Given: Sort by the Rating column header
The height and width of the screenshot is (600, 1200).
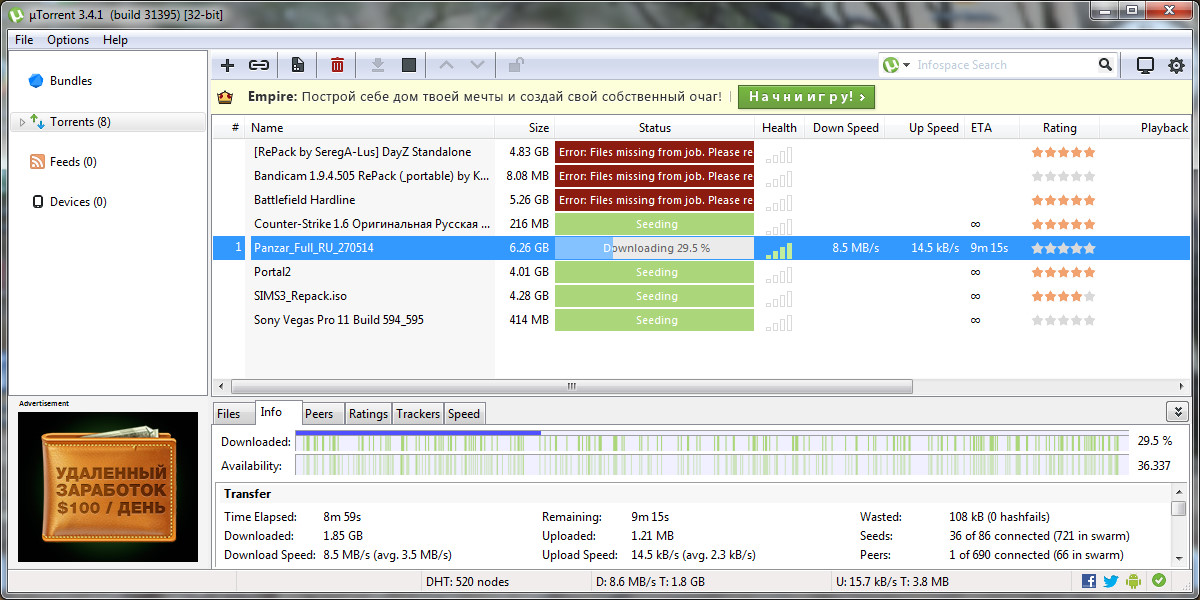Looking at the screenshot, I should click(1060, 128).
